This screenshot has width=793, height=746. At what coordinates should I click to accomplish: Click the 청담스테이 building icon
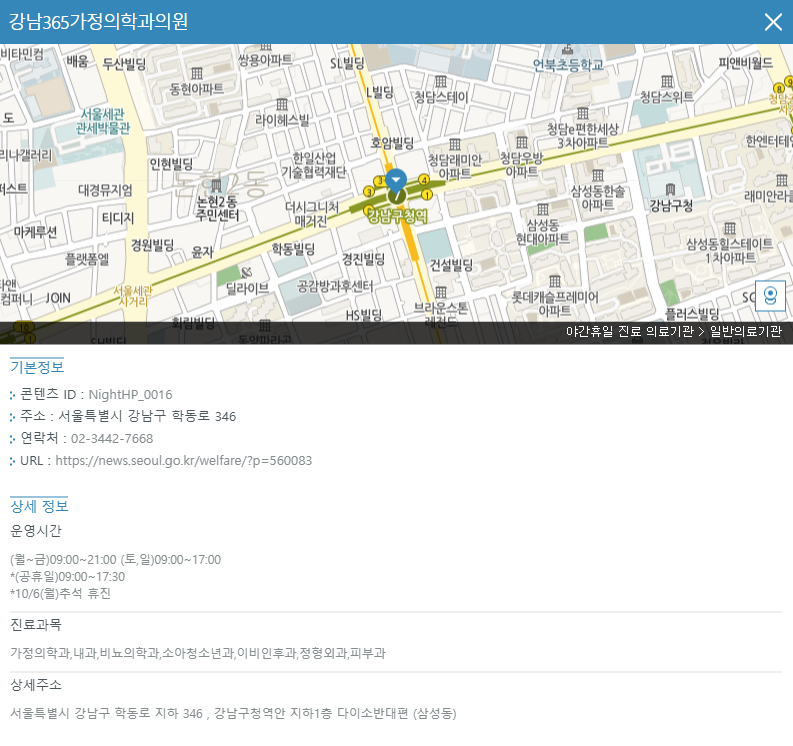[x=441, y=82]
